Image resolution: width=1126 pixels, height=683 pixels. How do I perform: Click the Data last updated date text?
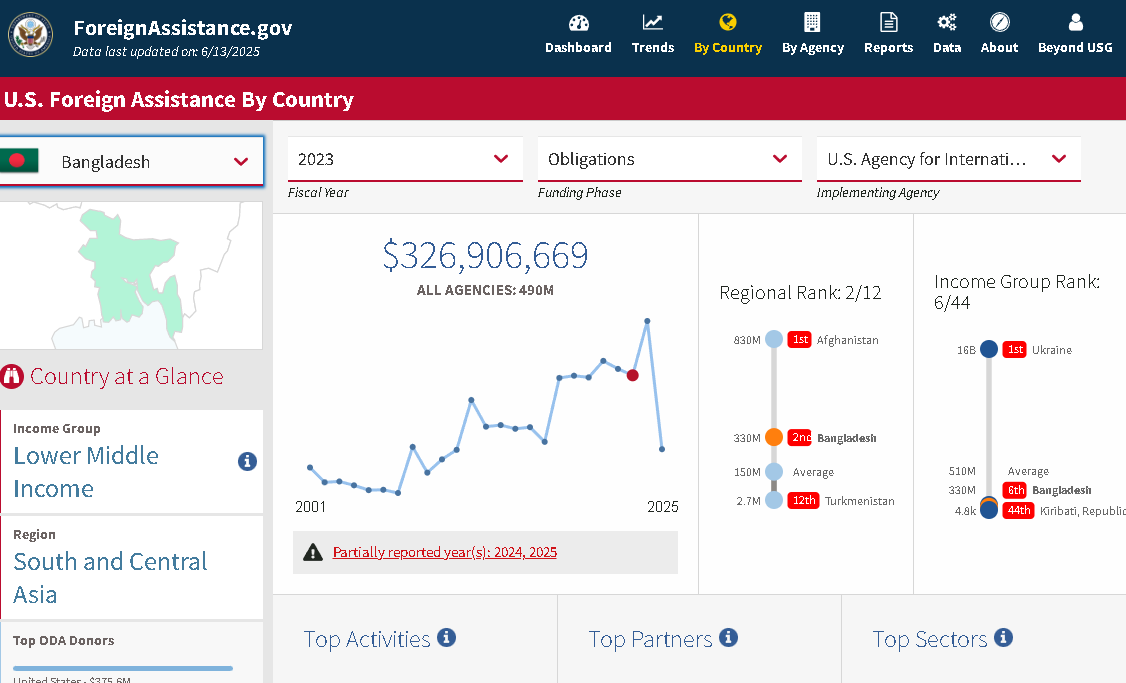(x=167, y=52)
